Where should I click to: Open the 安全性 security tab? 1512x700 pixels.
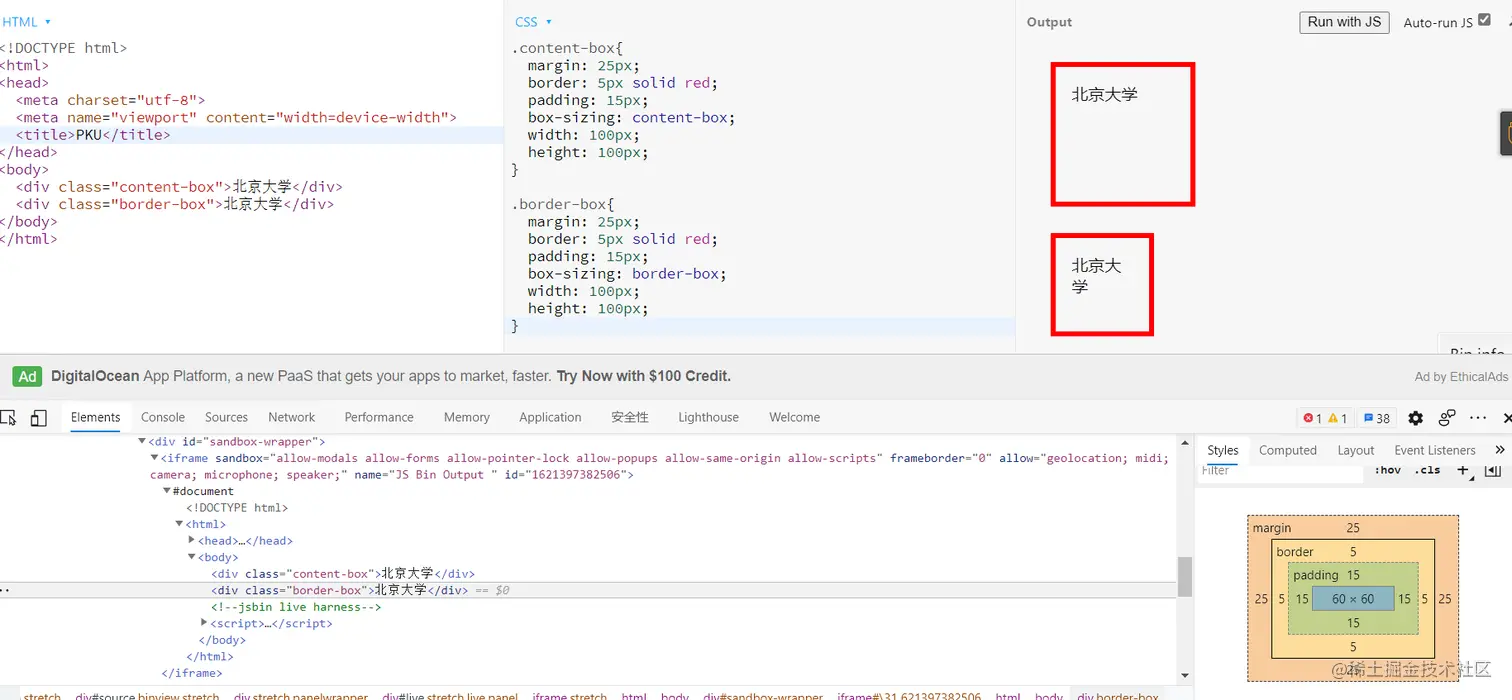[630, 417]
